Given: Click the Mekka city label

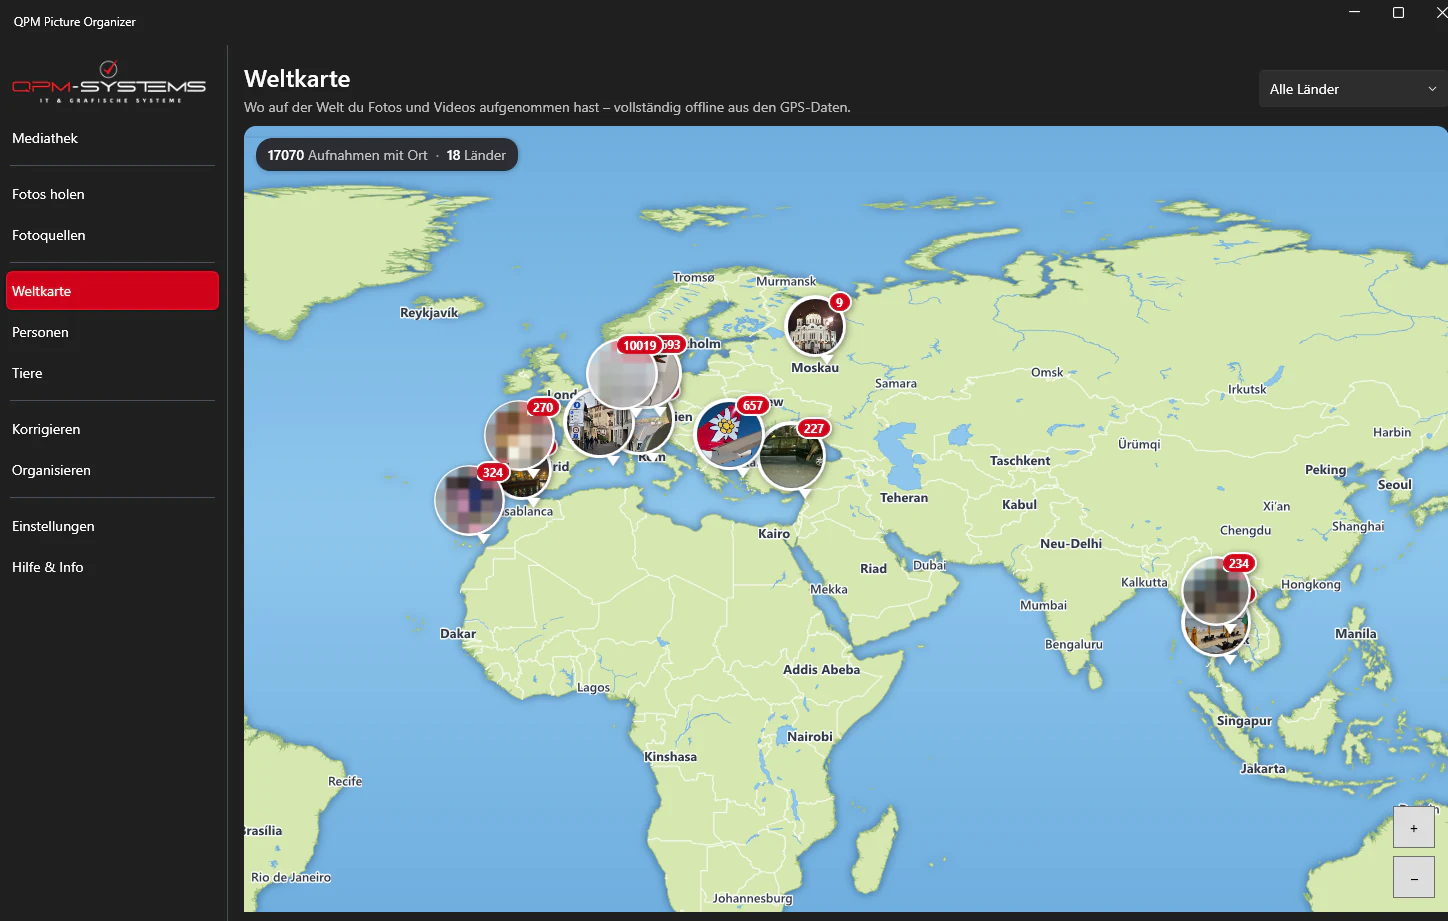Looking at the screenshot, I should coord(829,589).
